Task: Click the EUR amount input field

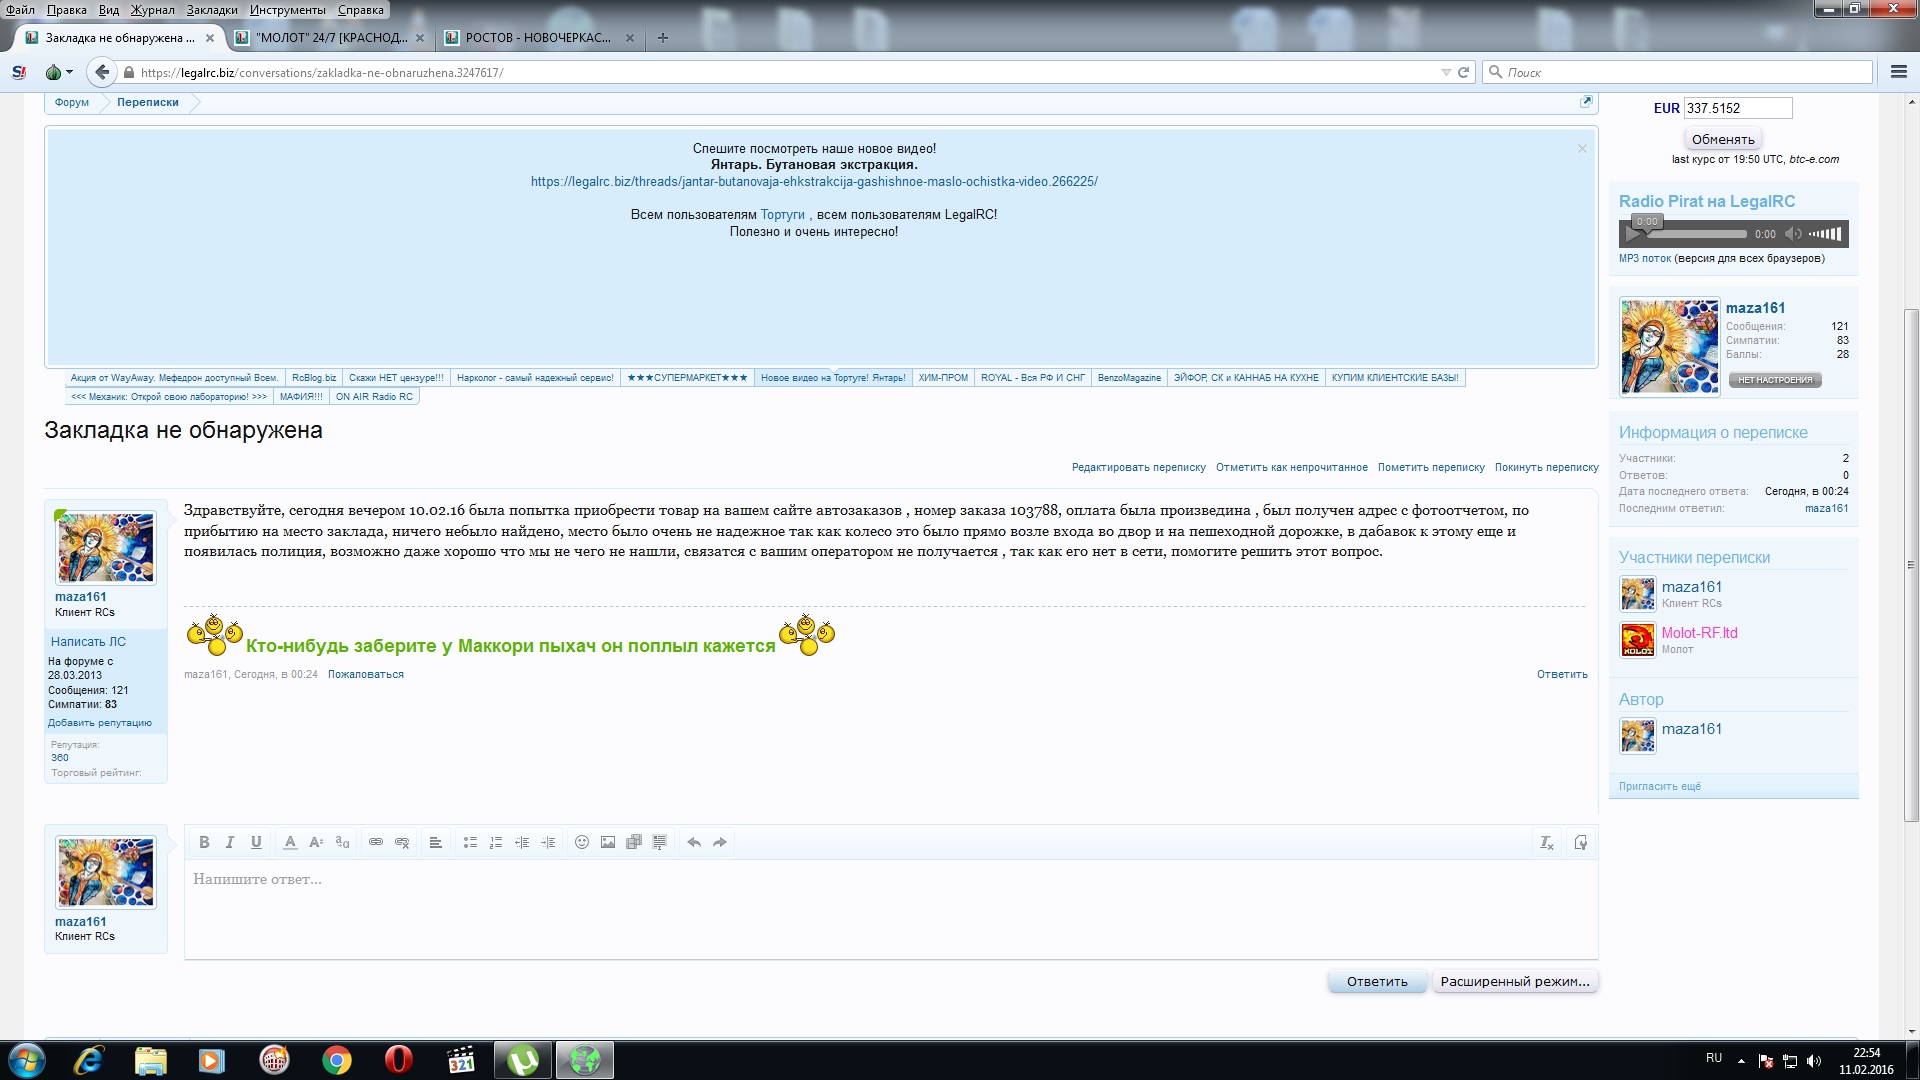Action: point(1737,108)
